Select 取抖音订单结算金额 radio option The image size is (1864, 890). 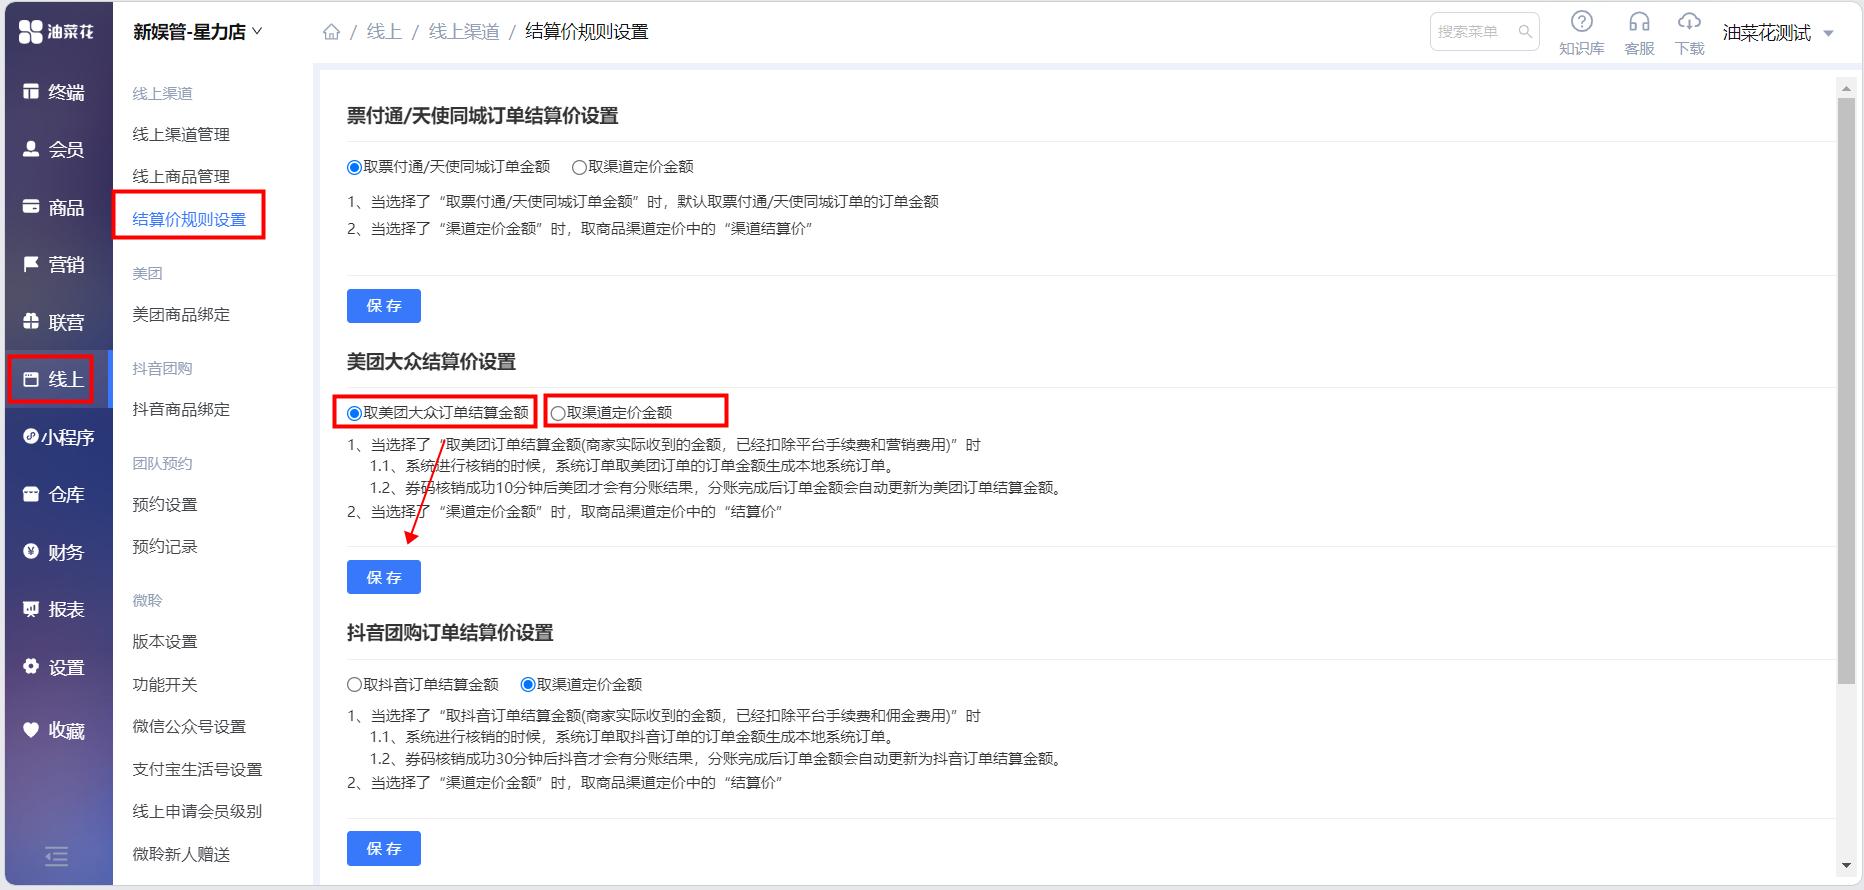point(354,685)
